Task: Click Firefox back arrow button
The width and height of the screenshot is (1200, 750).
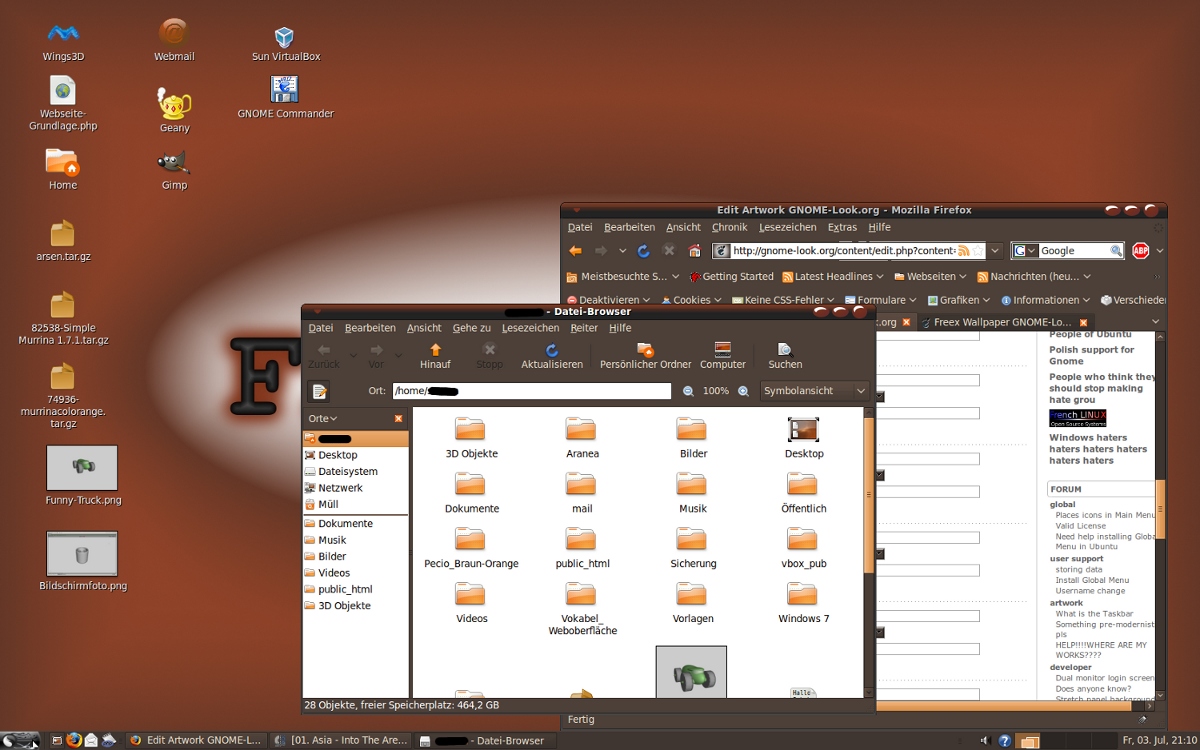Action: [x=576, y=251]
